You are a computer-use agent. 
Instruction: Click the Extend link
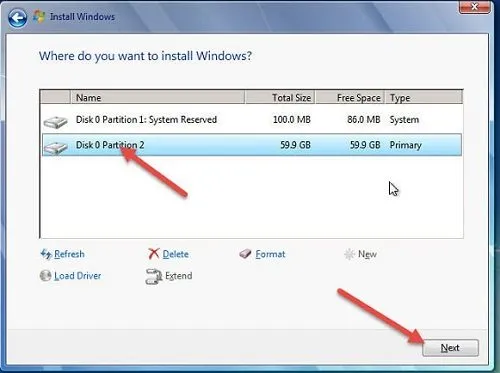[x=179, y=276]
